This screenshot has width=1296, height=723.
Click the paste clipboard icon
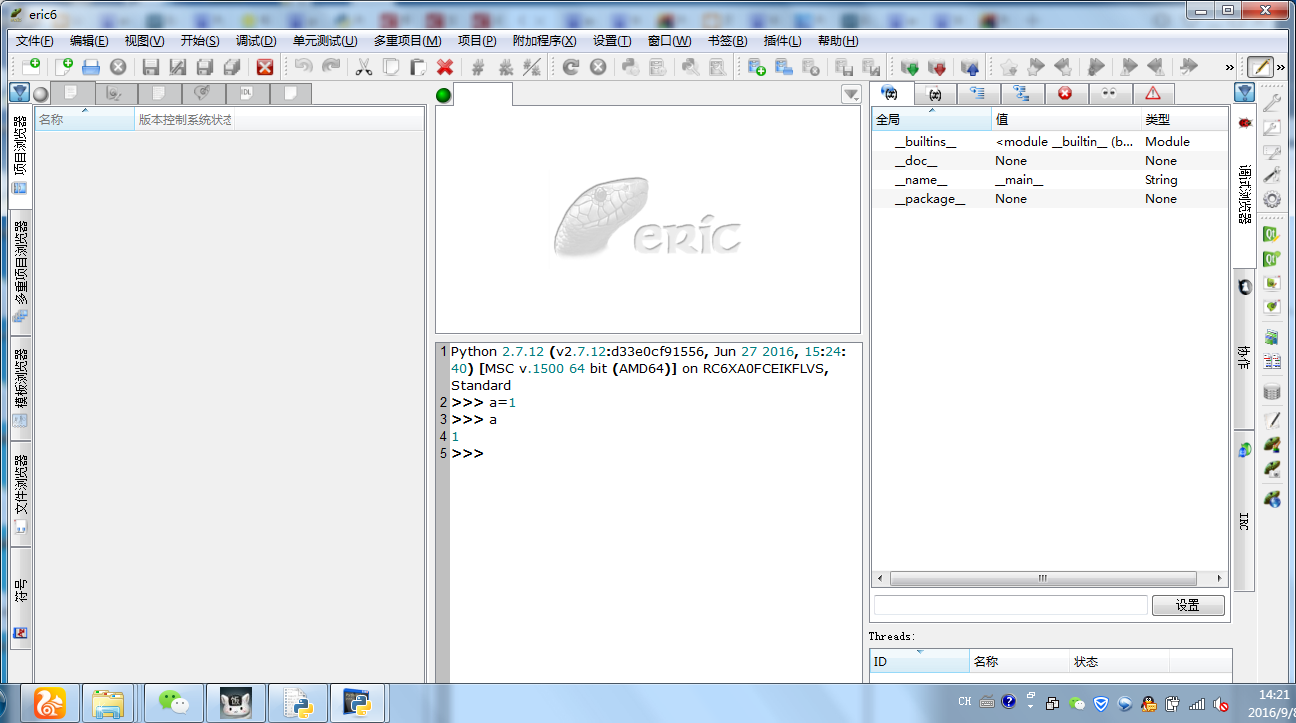click(x=418, y=66)
